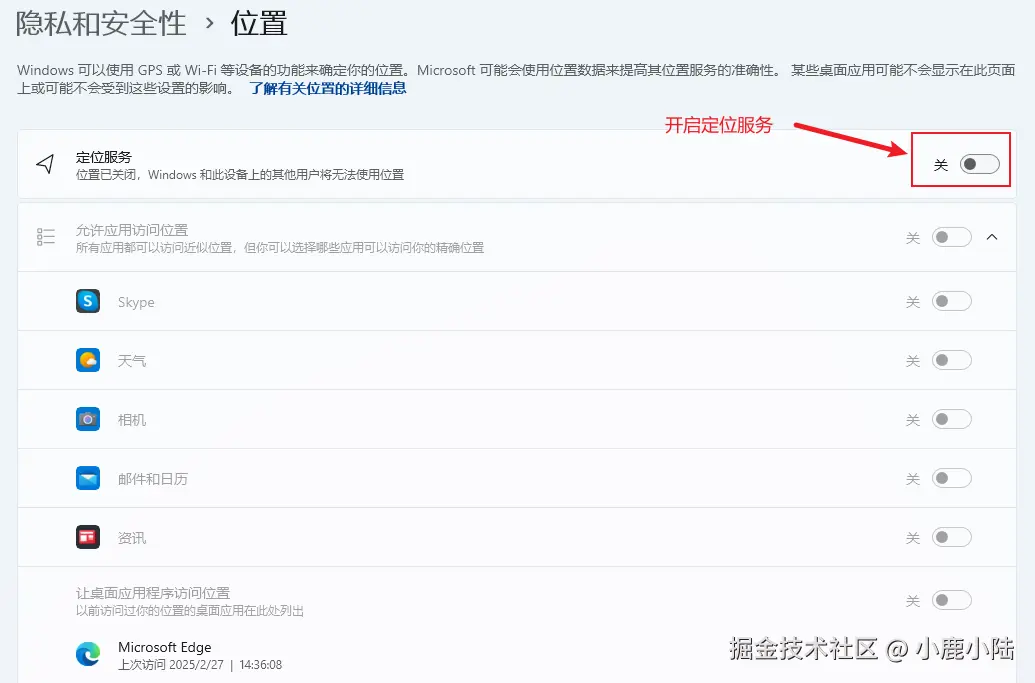Enable 邮件和日历 location access

(951, 478)
